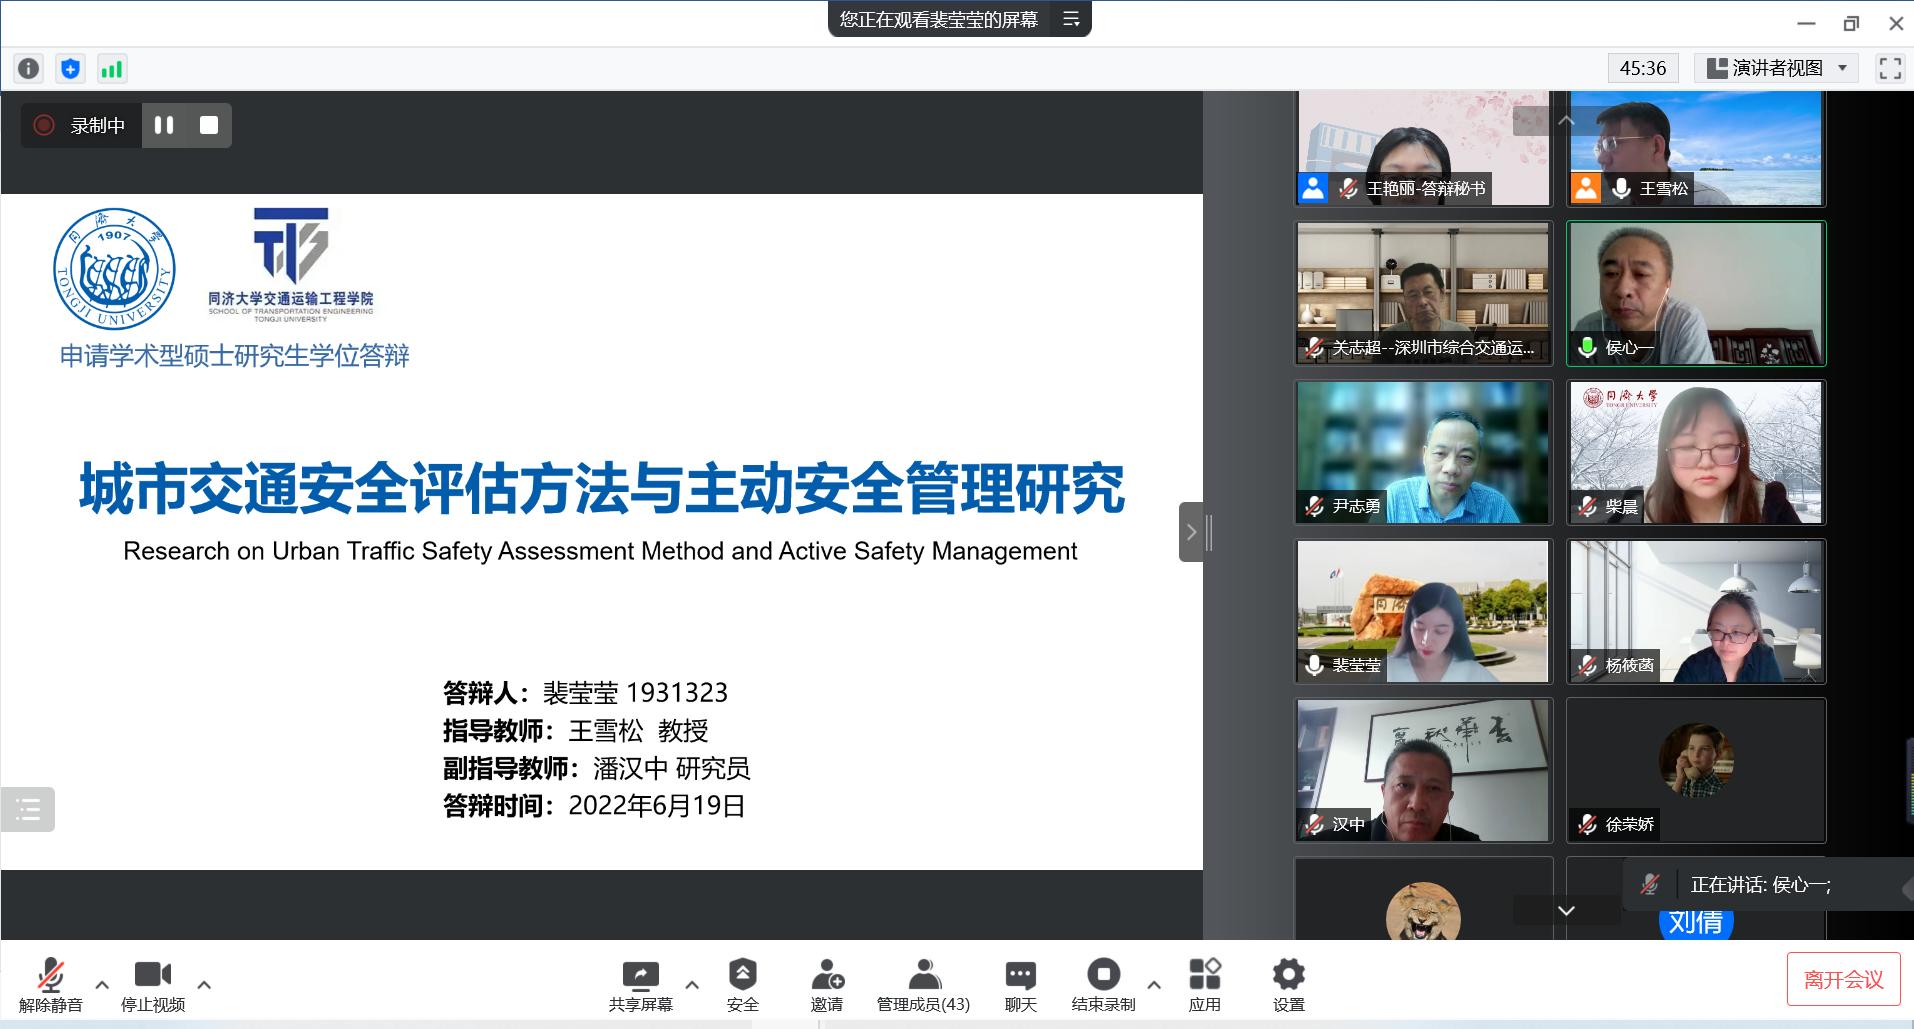Collapse the participant video panel
The width and height of the screenshot is (1914, 1029).
[x=1190, y=532]
